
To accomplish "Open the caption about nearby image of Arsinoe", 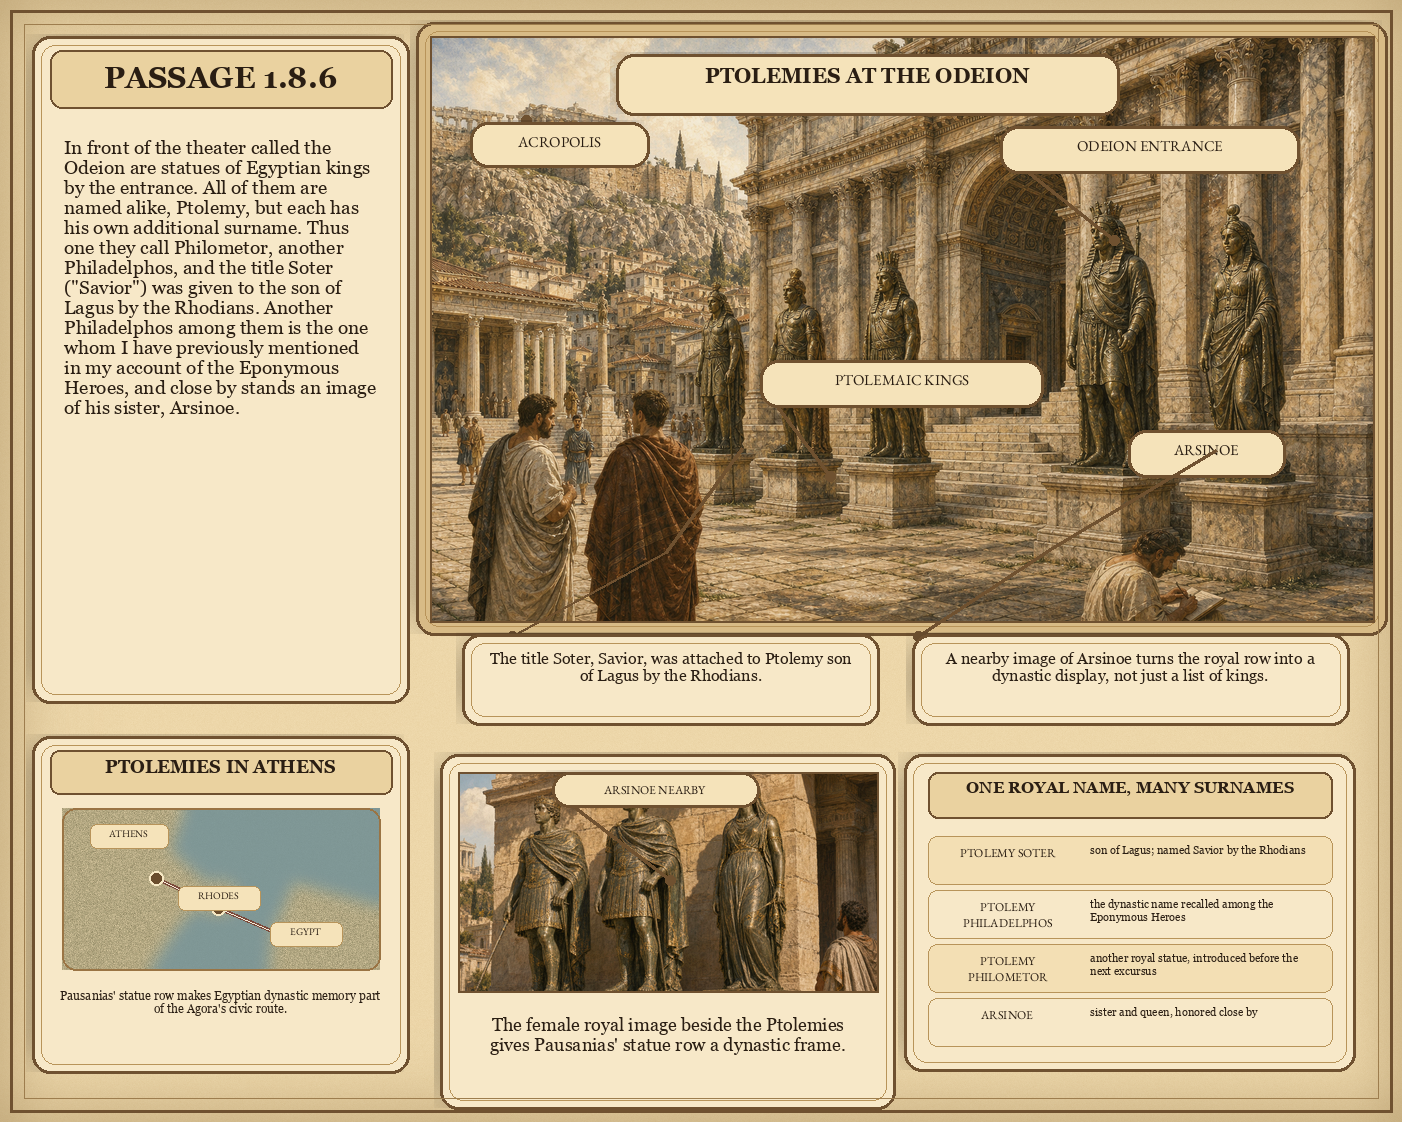I will pos(1130,679).
